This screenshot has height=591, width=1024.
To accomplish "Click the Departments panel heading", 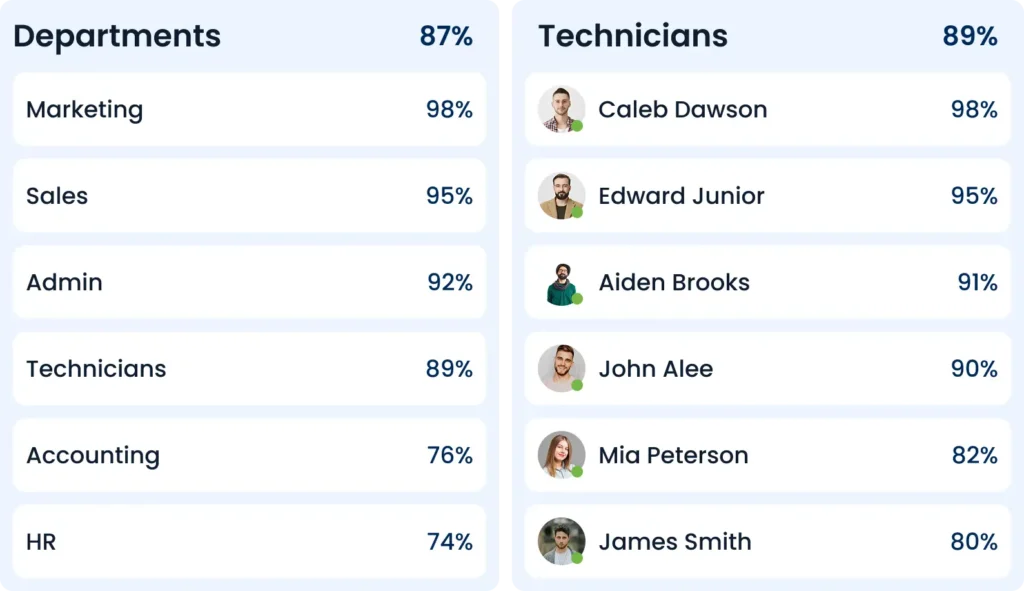I will 117,37.
